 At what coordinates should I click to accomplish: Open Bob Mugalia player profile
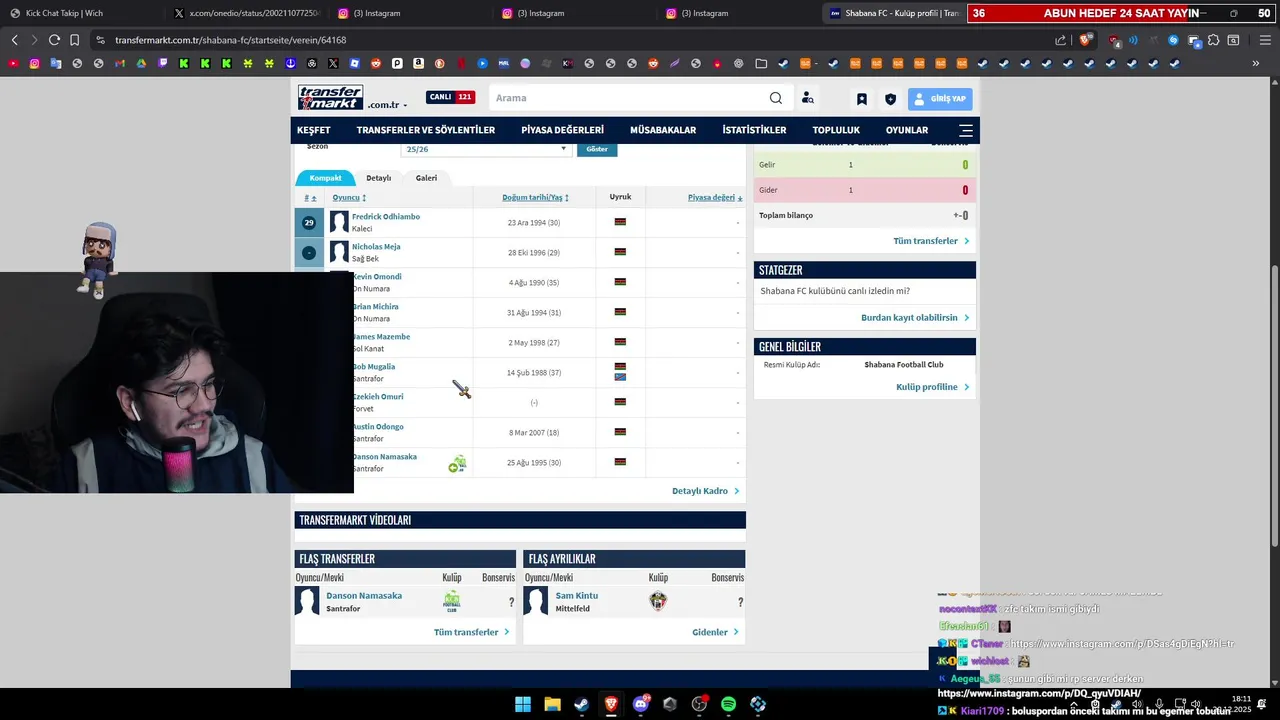click(375, 366)
